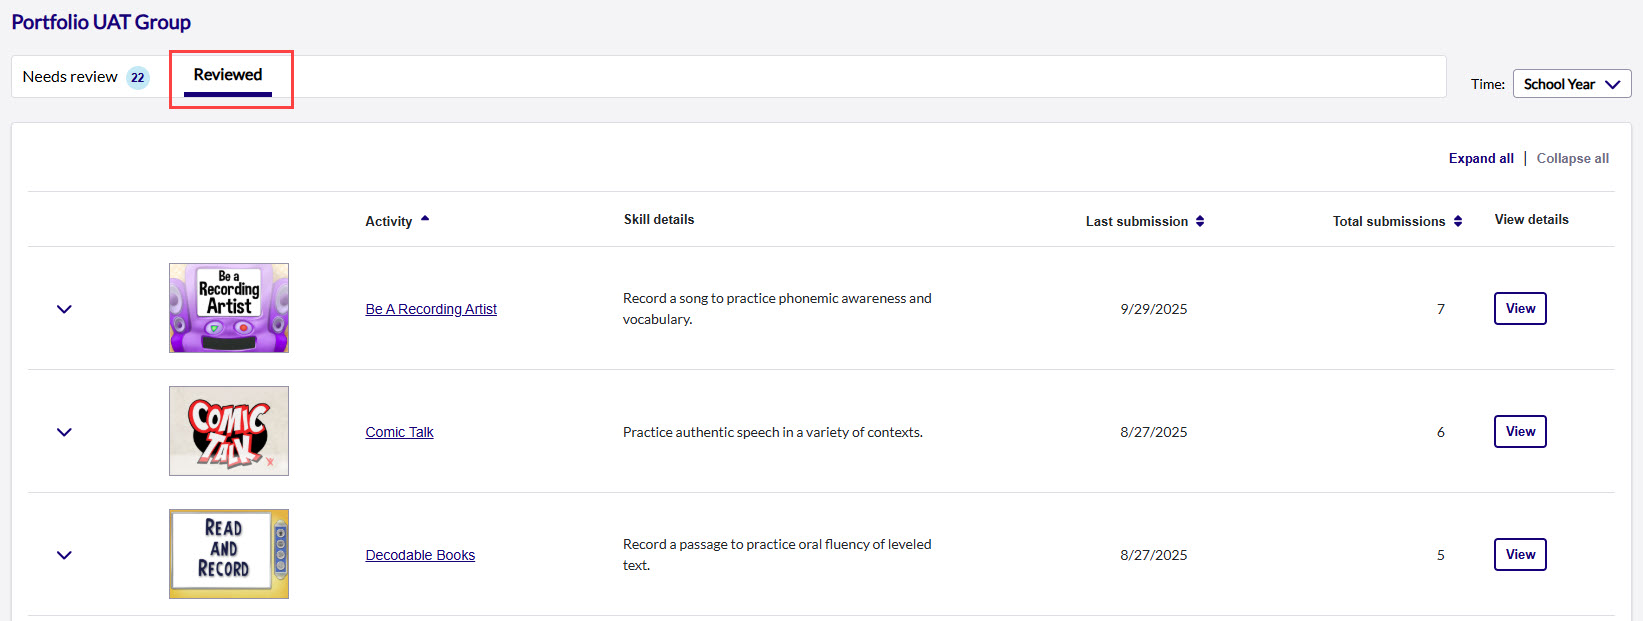This screenshot has height=621, width=1643.
Task: Click the Comic Talk thumbnail image
Action: point(229,431)
